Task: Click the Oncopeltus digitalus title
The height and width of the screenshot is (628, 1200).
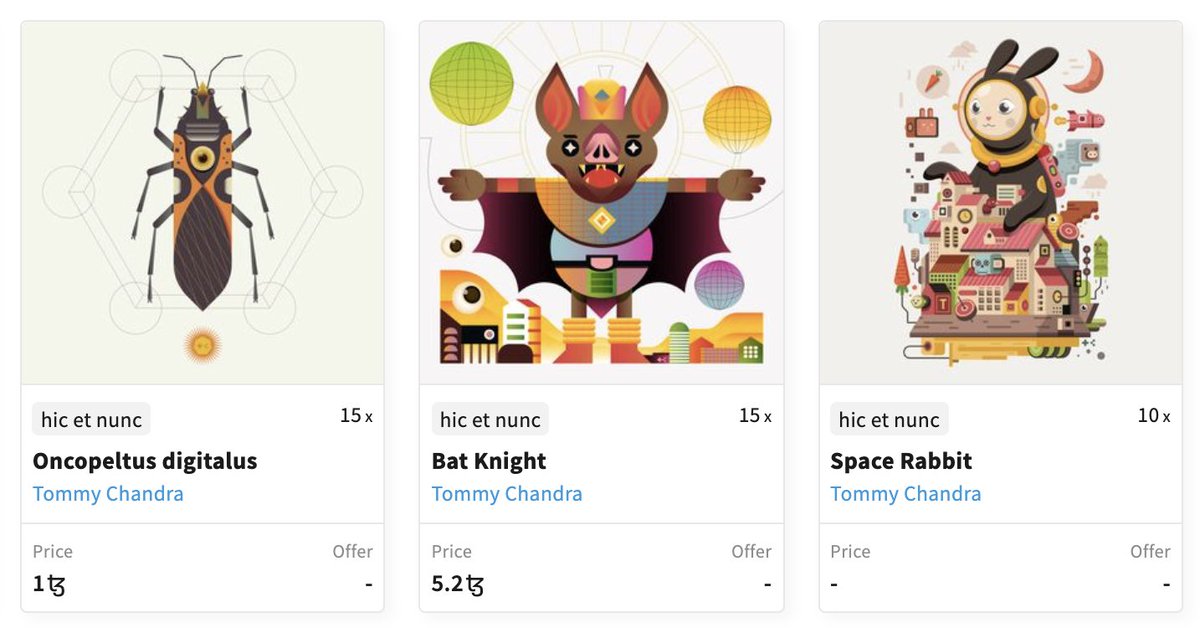Action: pos(145,461)
